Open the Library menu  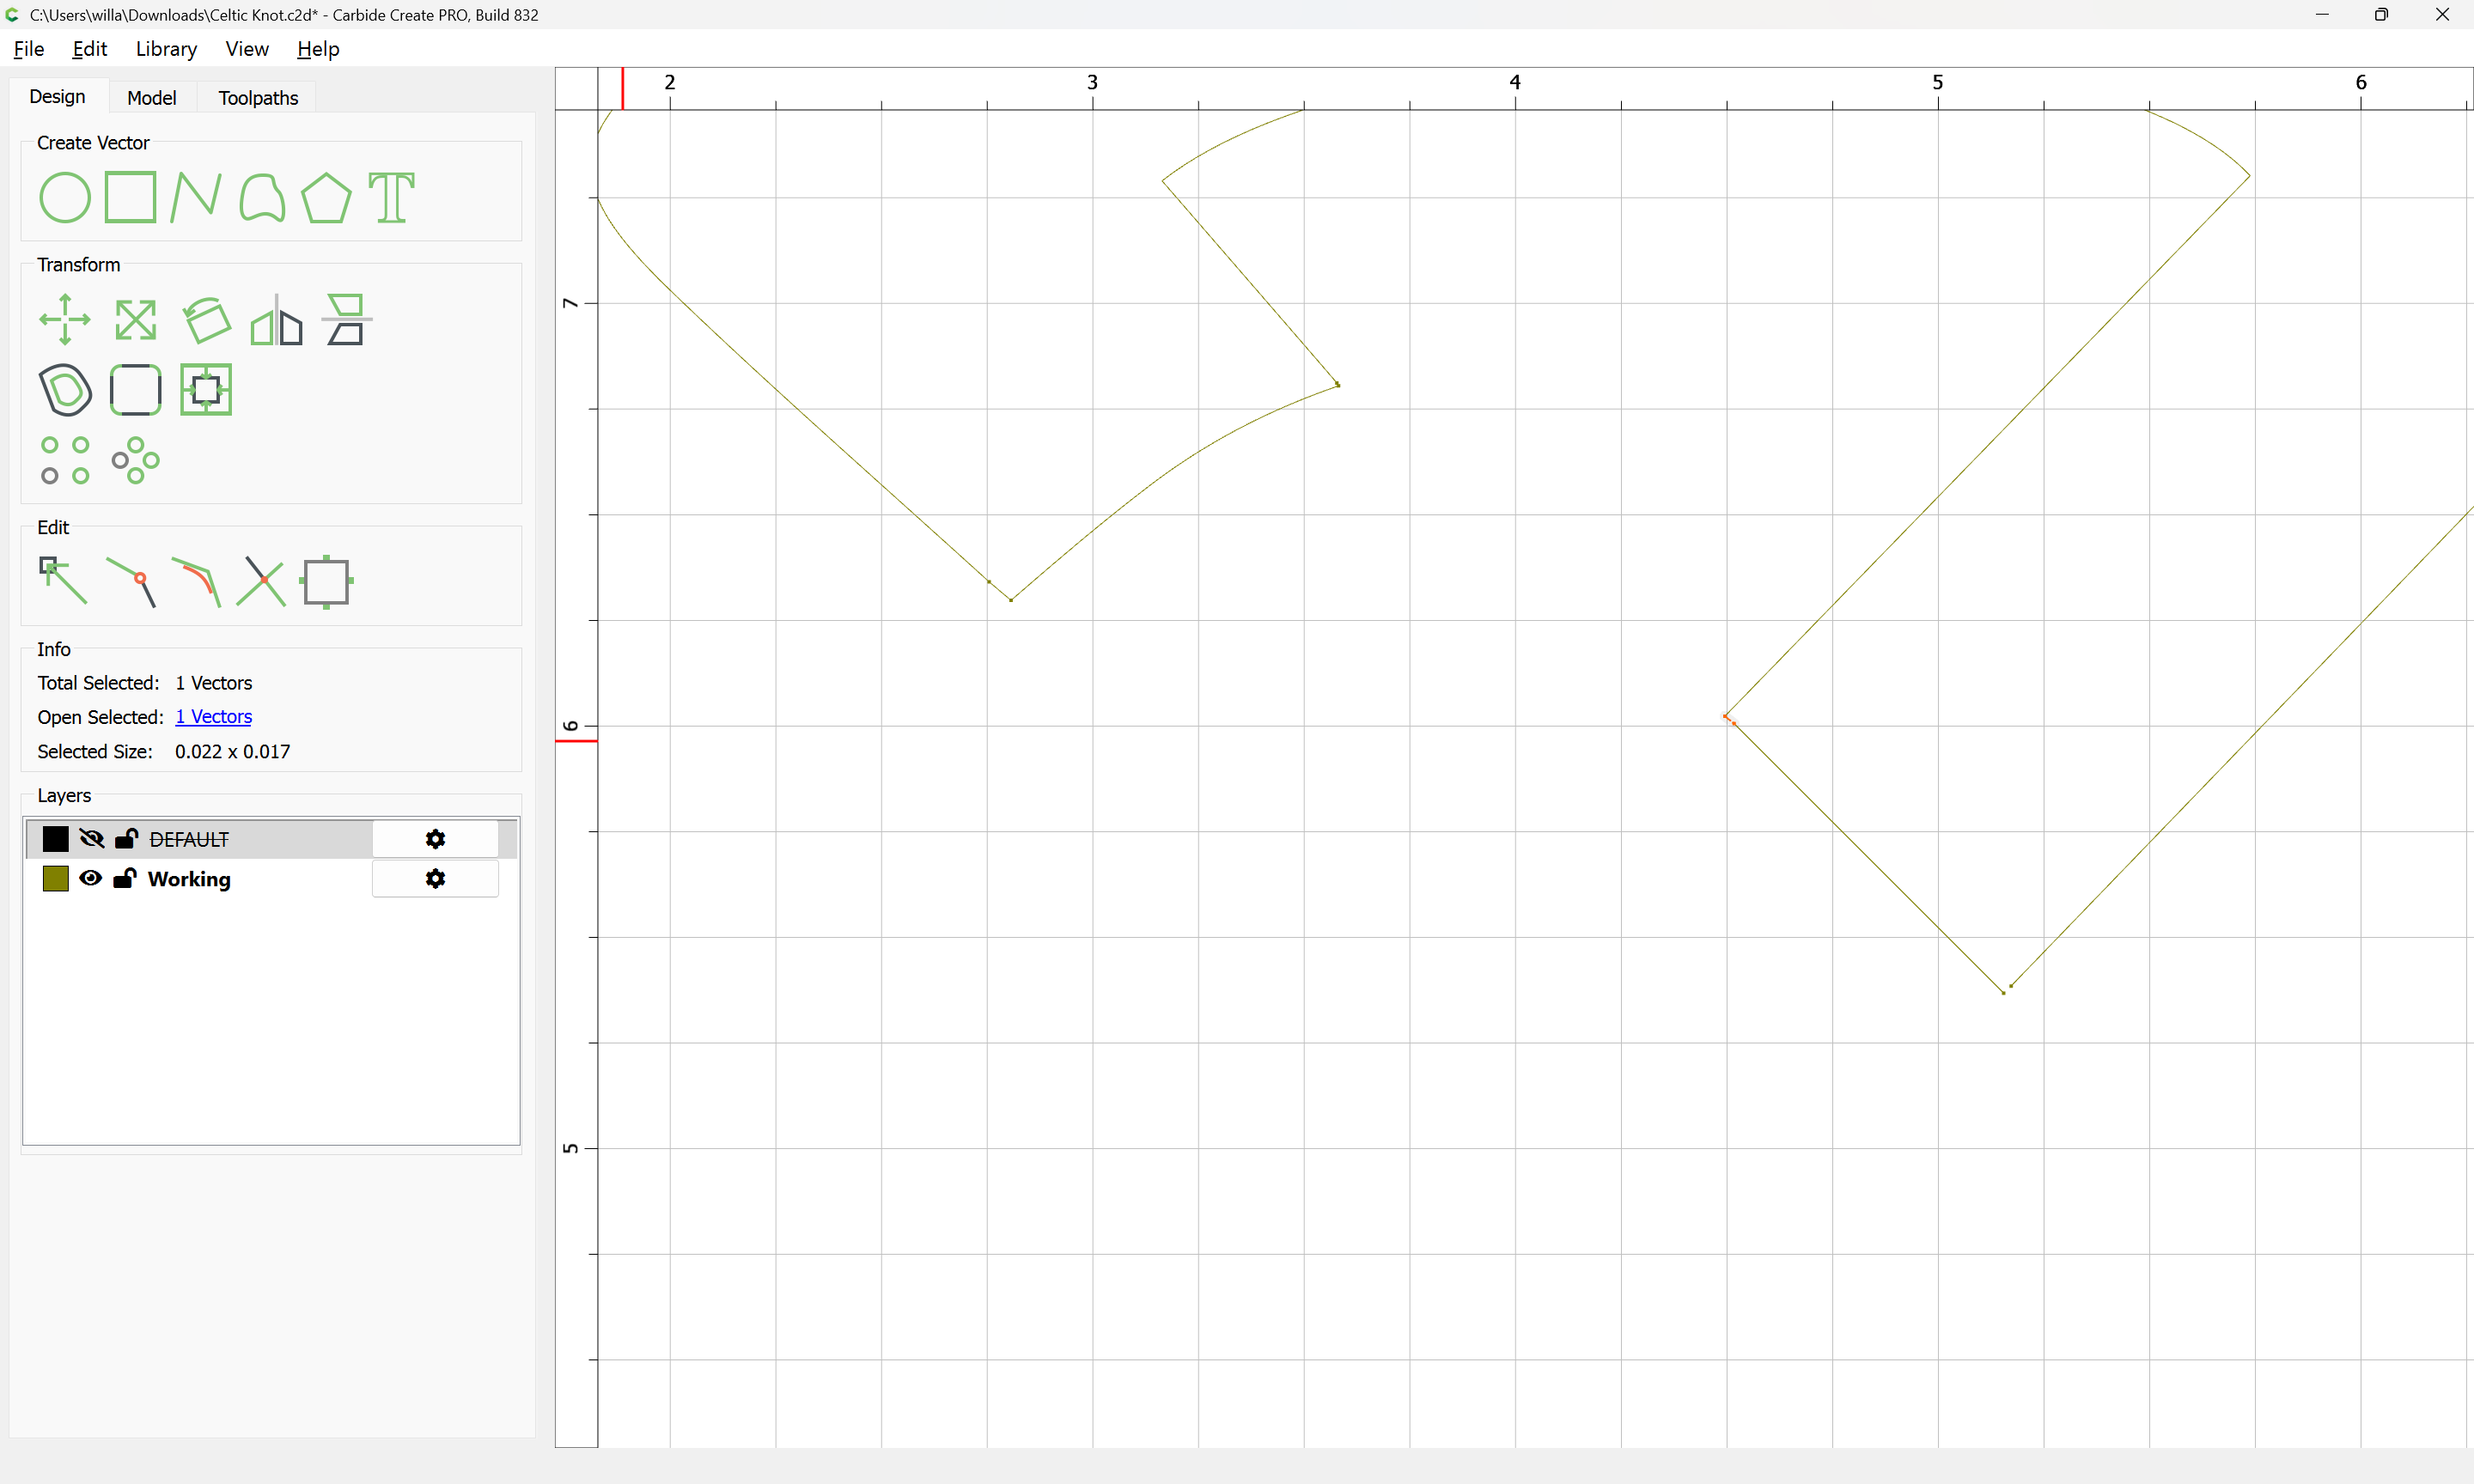166,49
